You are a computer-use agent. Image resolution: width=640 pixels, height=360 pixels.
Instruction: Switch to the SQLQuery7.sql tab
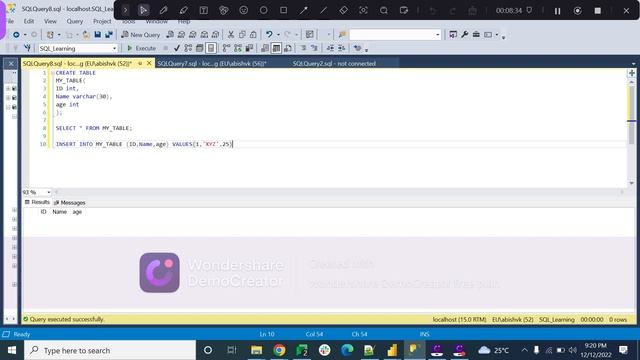click(x=212, y=64)
